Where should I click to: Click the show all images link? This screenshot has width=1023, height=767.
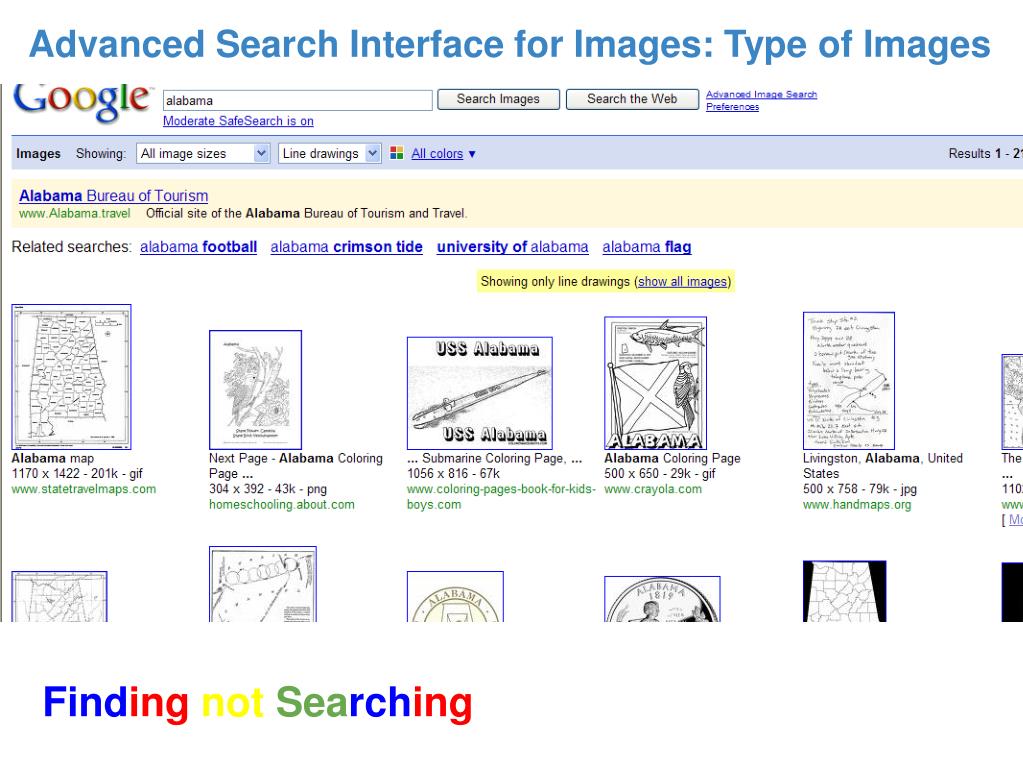tap(682, 282)
